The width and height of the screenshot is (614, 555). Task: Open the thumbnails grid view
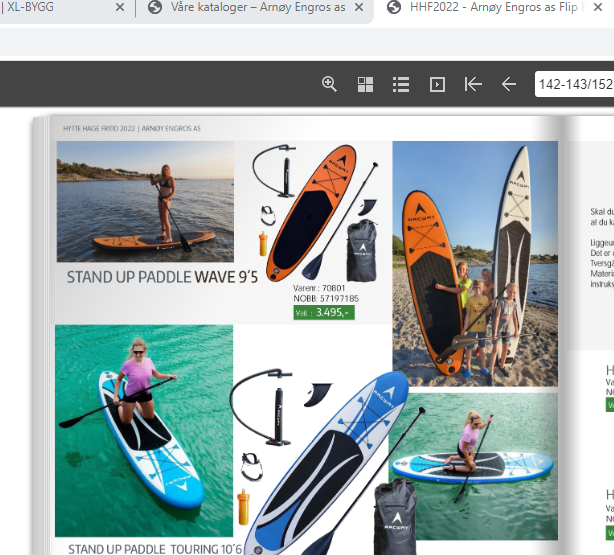(365, 84)
